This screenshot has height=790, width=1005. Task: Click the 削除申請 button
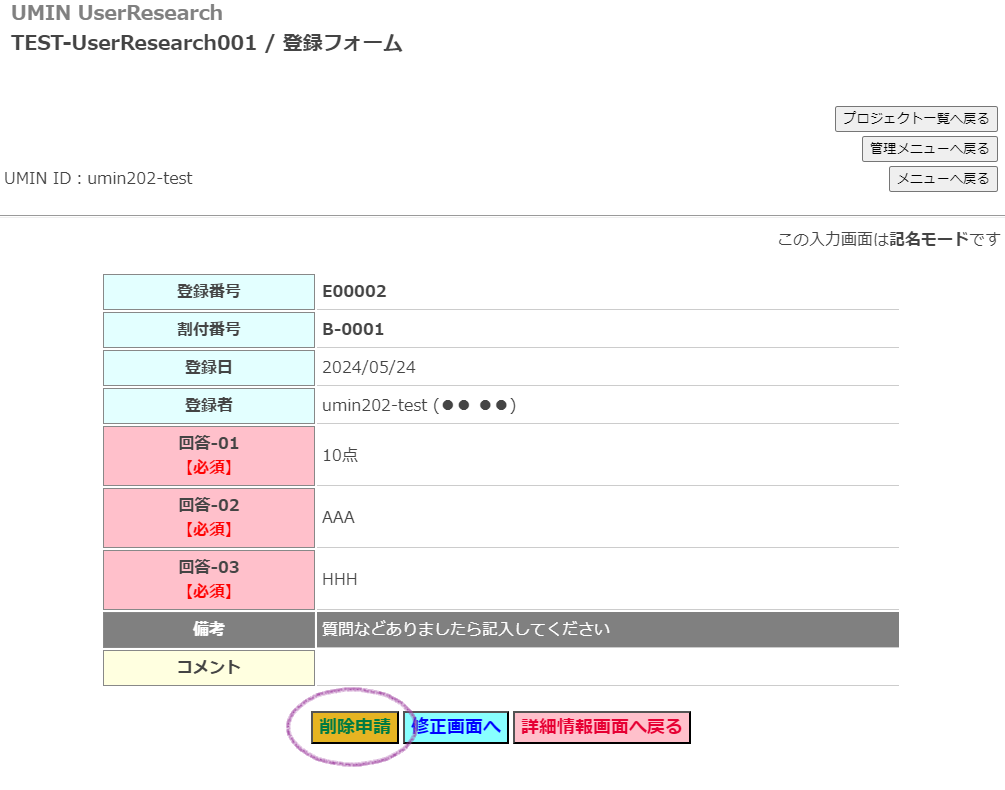tap(355, 727)
